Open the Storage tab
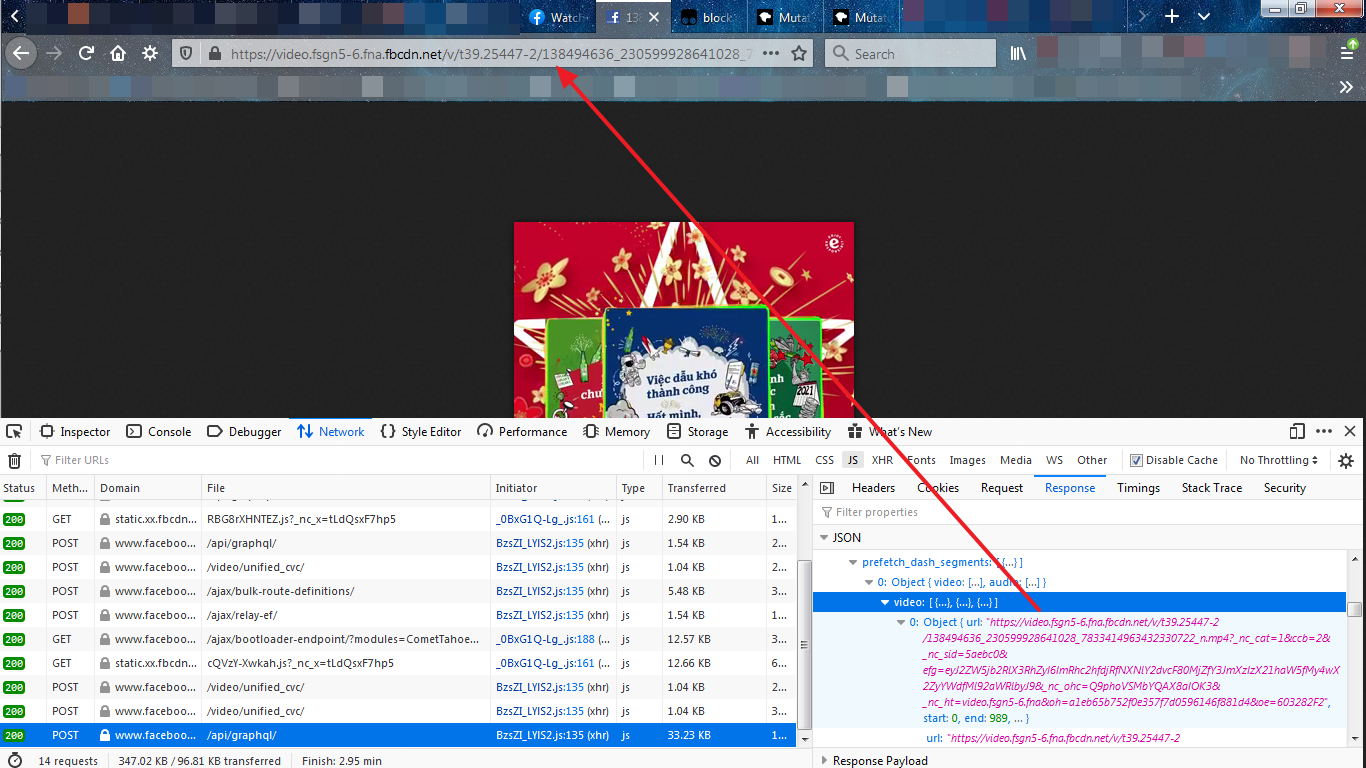The width and height of the screenshot is (1366, 768). click(698, 432)
